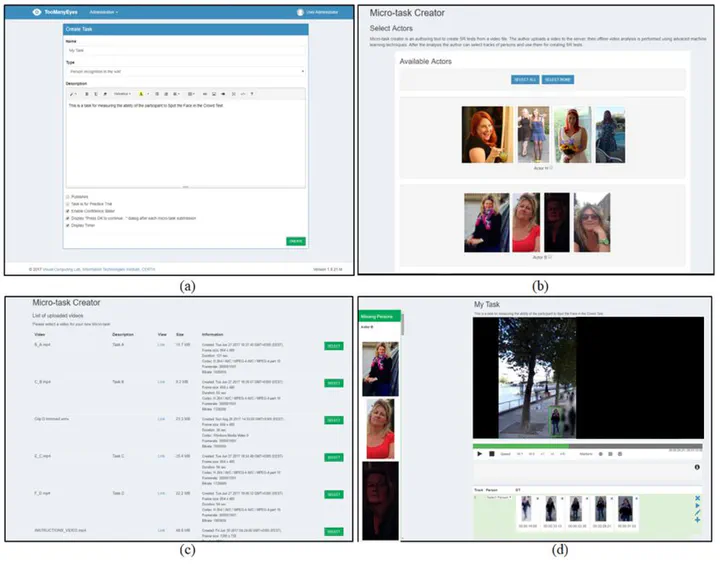Open the task Type dropdown
This screenshot has width=720, height=565.
(185, 71)
